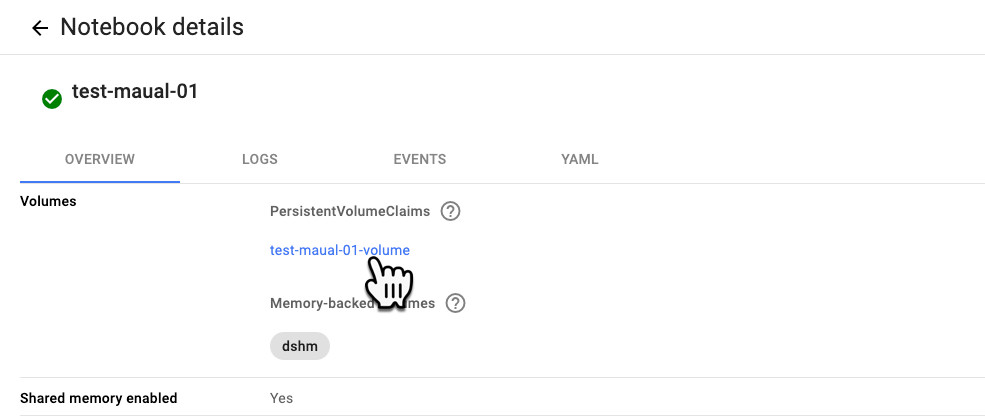The height and width of the screenshot is (416, 985).
Task: Click the Shared memory enabled label
Action: click(98, 398)
